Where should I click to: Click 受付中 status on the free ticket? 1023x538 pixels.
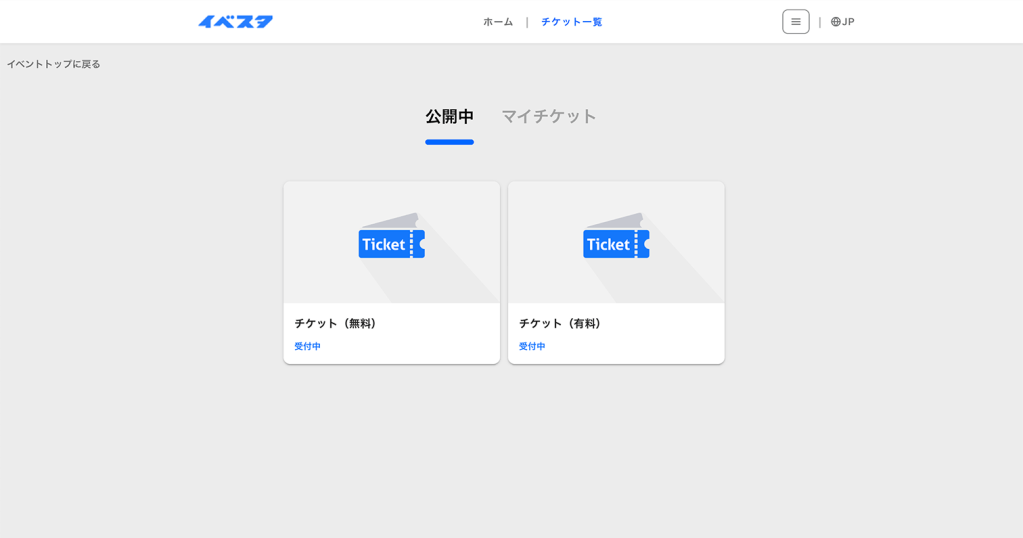[x=307, y=346]
